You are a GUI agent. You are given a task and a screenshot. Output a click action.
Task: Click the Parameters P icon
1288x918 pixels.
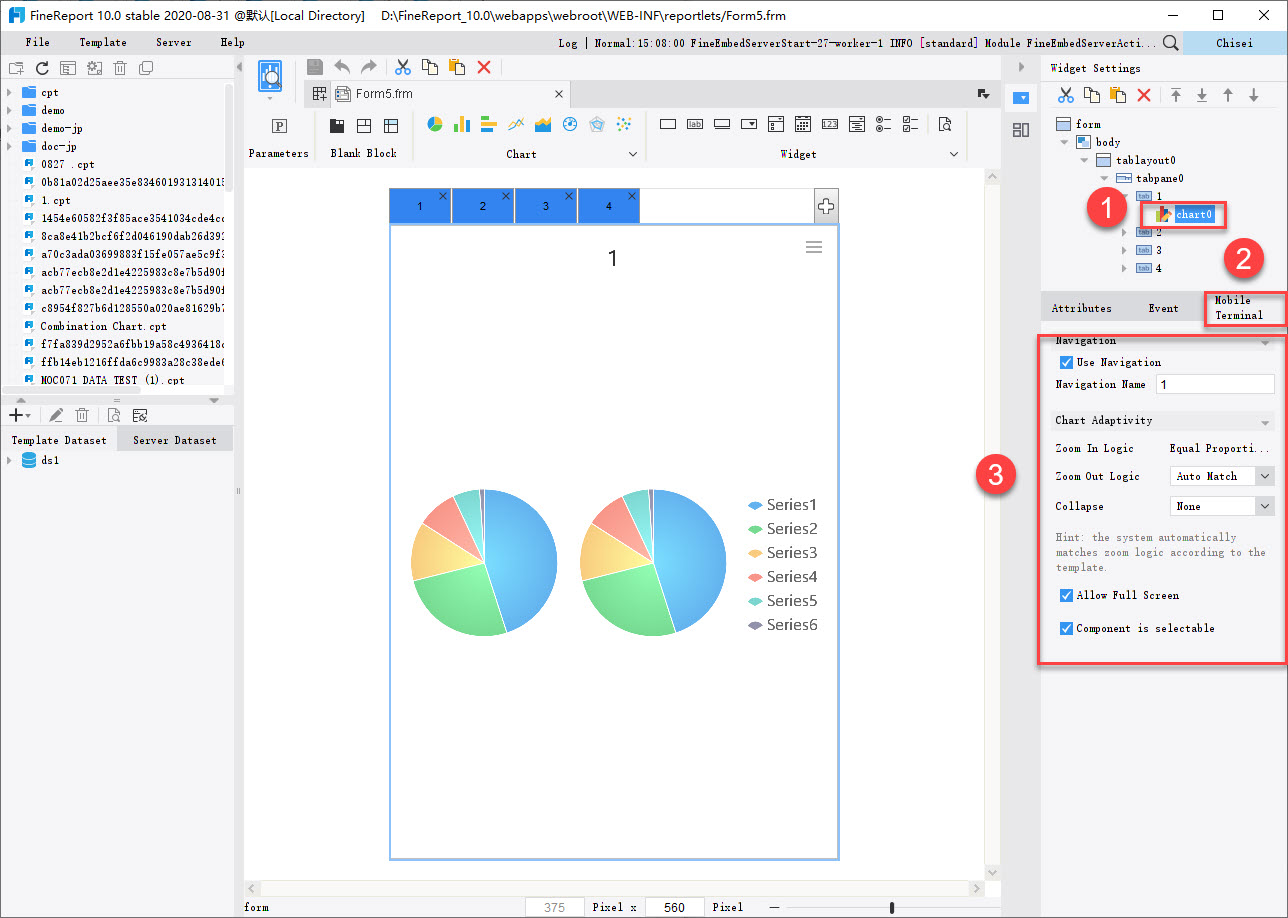tap(279, 126)
